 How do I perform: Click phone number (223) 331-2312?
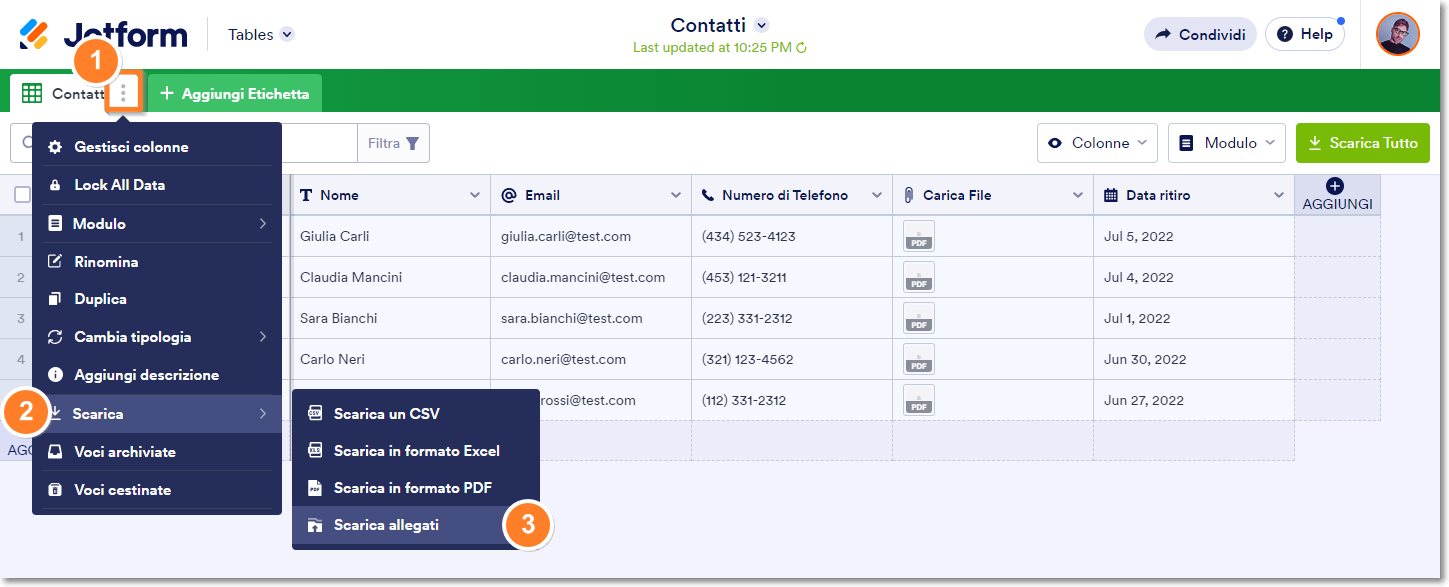pyautogui.click(x=747, y=318)
